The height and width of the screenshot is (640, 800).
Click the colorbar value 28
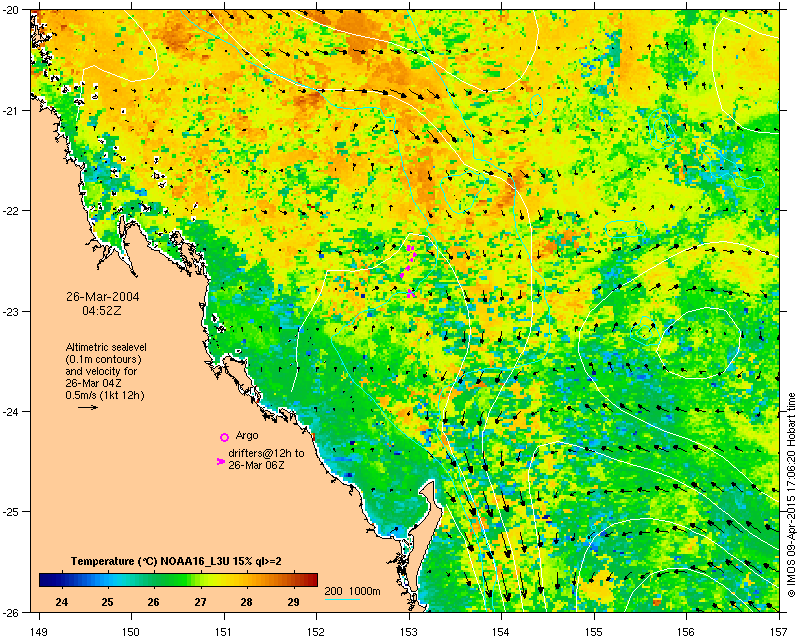coord(246,602)
